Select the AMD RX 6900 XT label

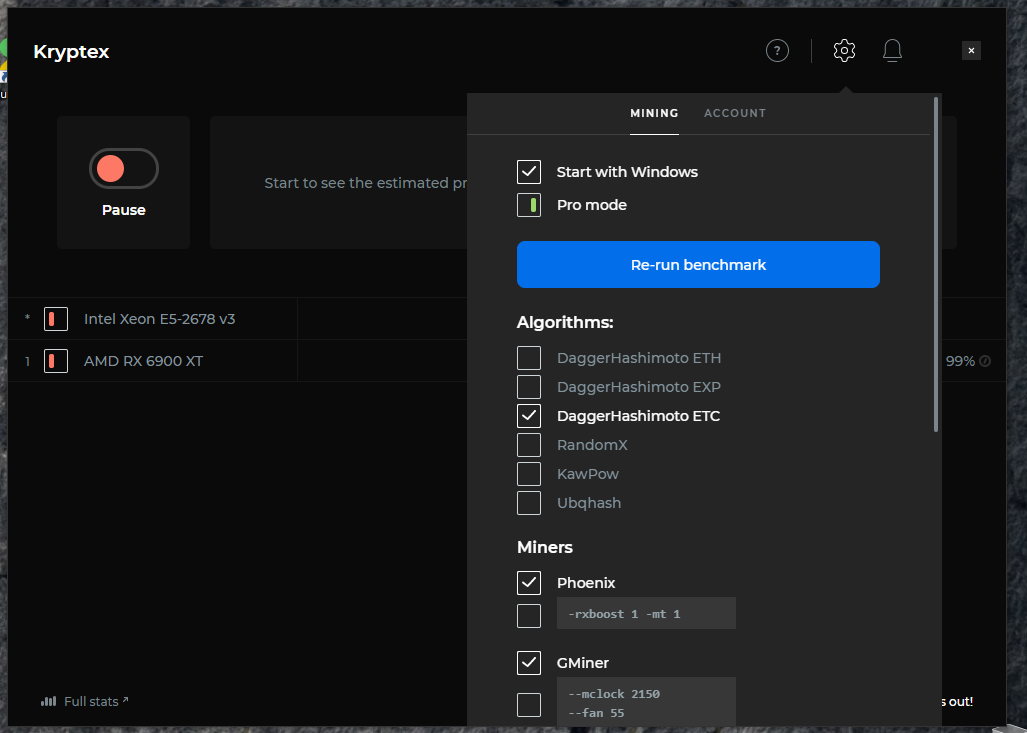[x=143, y=361]
